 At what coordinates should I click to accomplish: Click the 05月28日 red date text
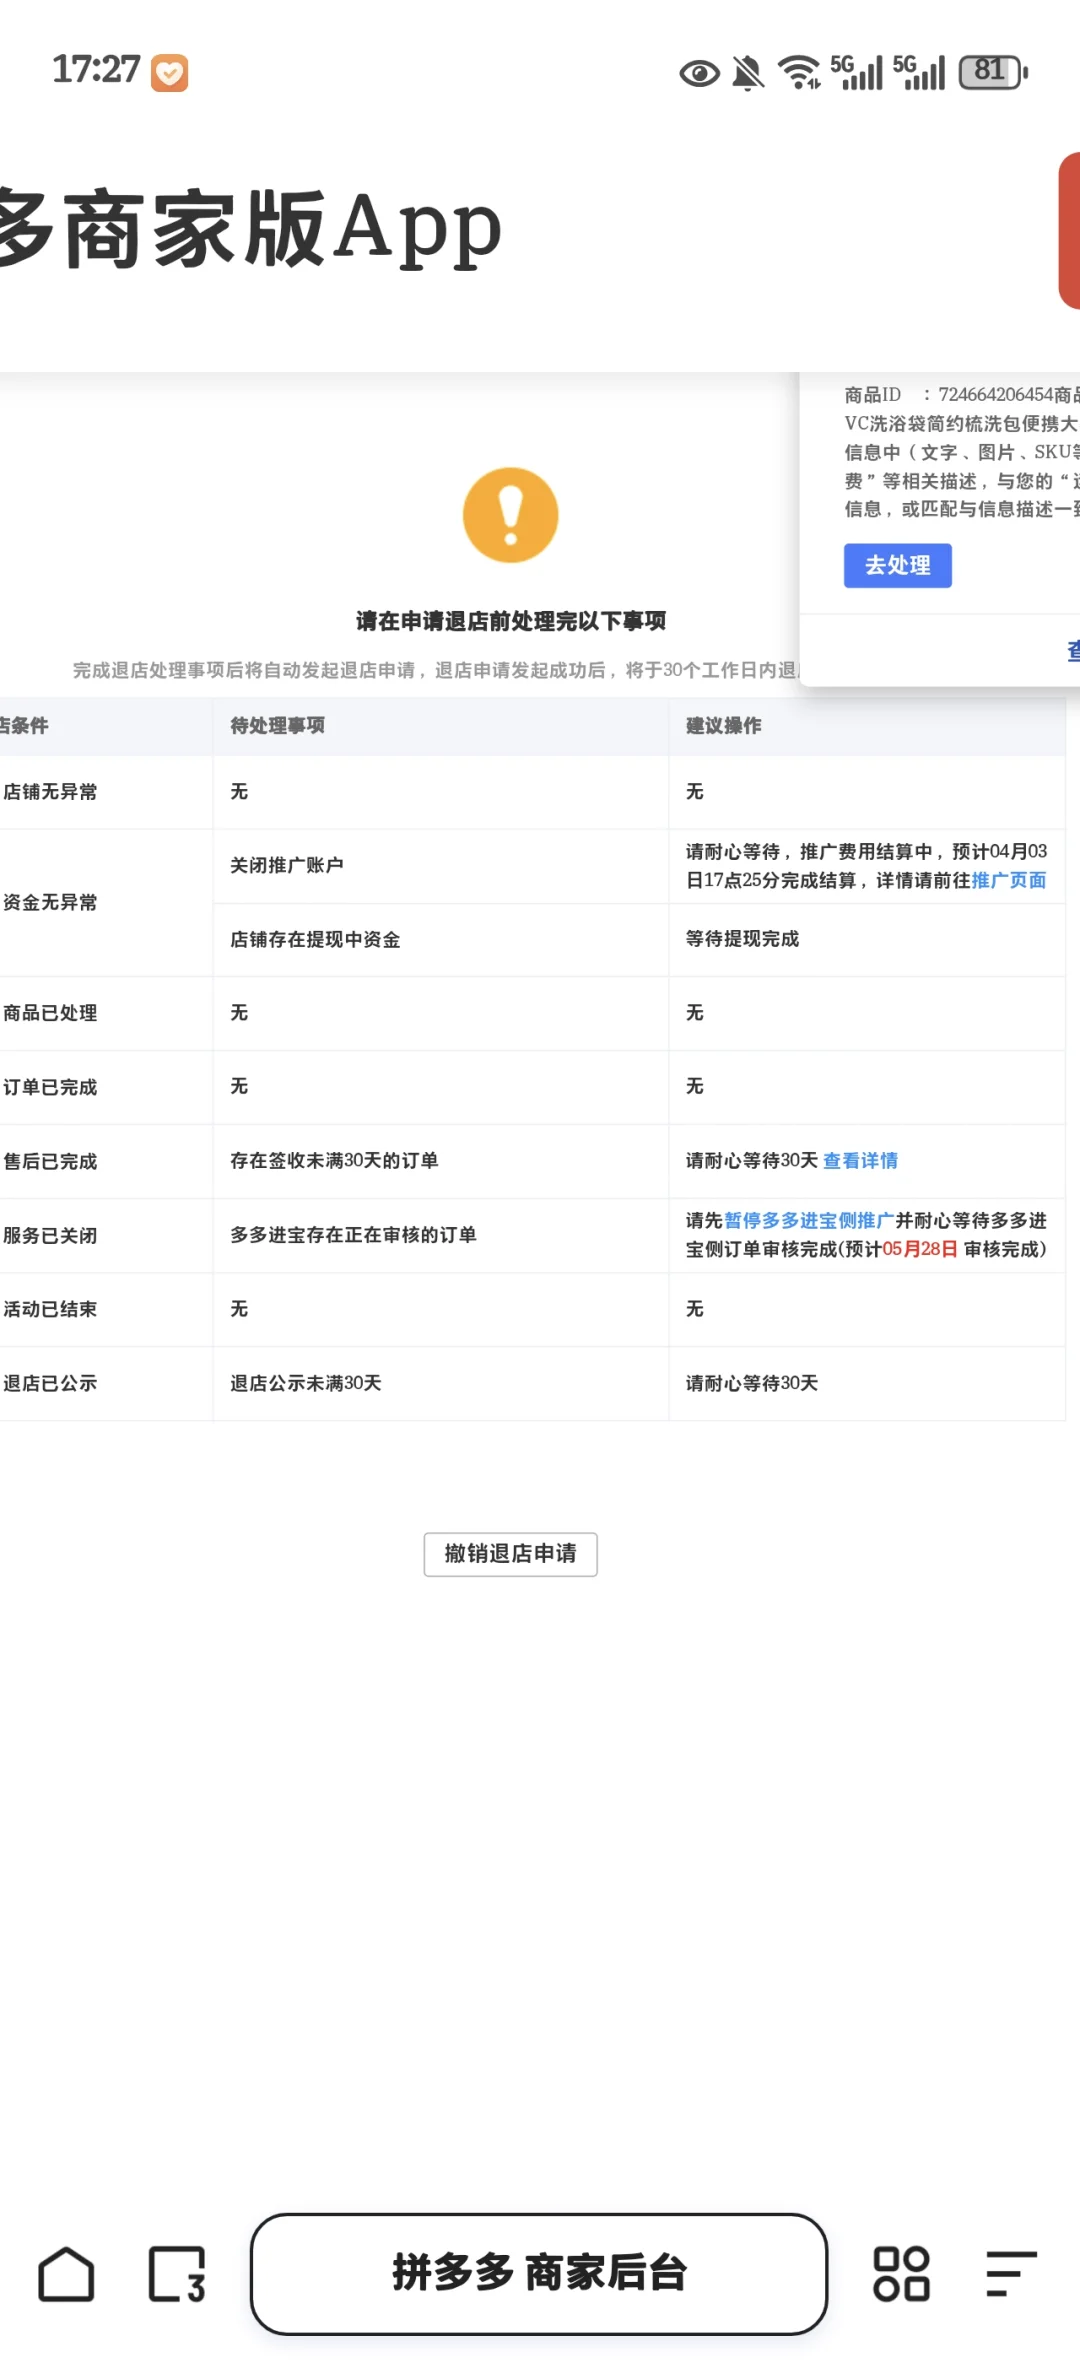pyautogui.click(x=920, y=1249)
